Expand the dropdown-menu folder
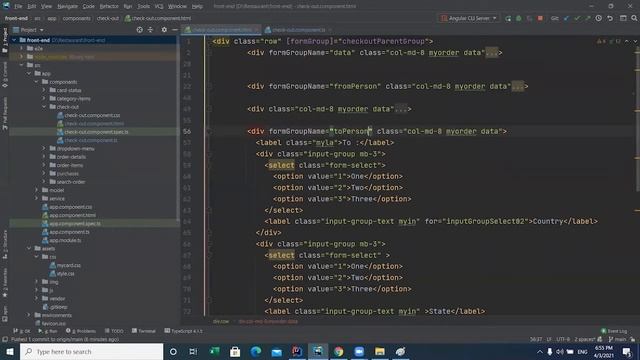Image resolution: width=640 pixels, height=360 pixels. click(44, 149)
